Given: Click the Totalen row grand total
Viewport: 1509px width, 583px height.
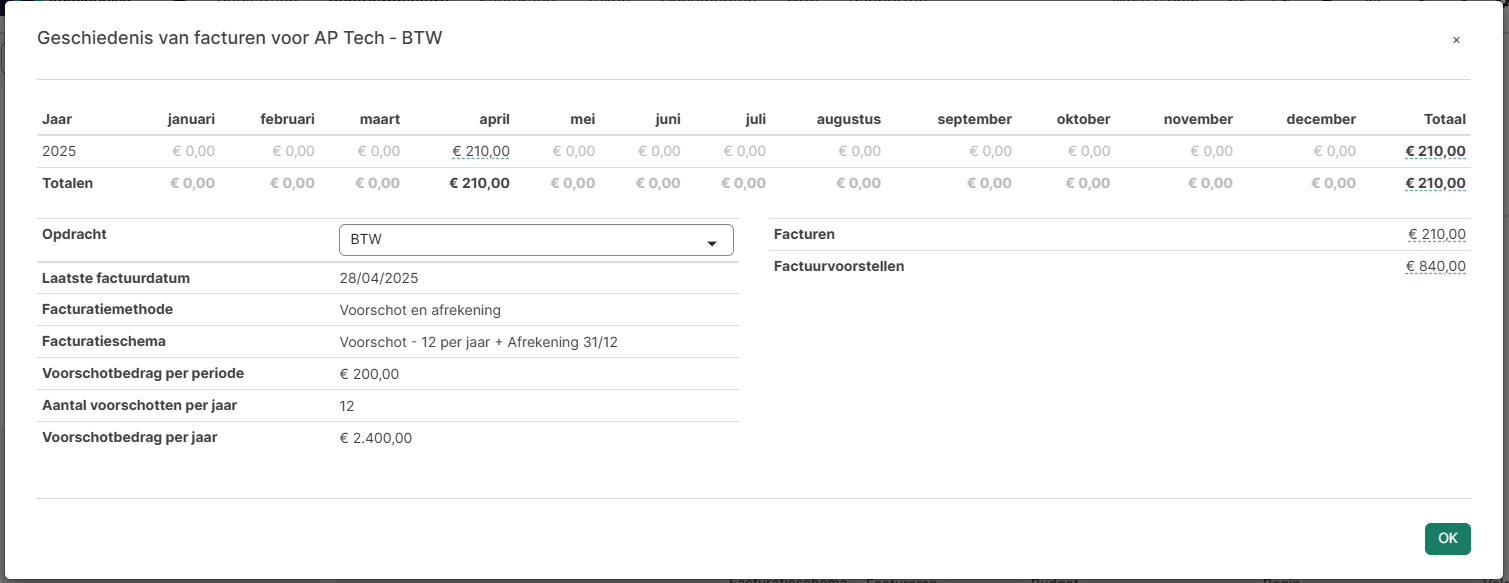Looking at the screenshot, I should (1435, 183).
